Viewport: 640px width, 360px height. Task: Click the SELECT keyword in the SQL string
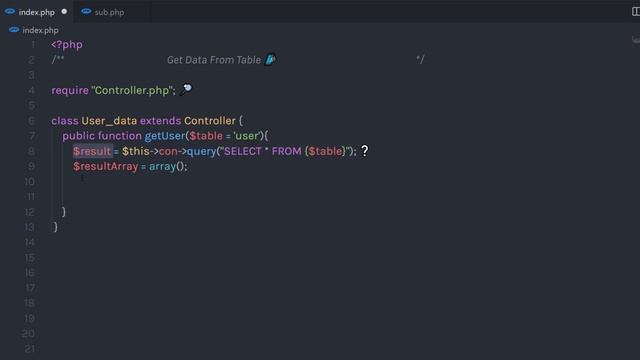(242, 151)
